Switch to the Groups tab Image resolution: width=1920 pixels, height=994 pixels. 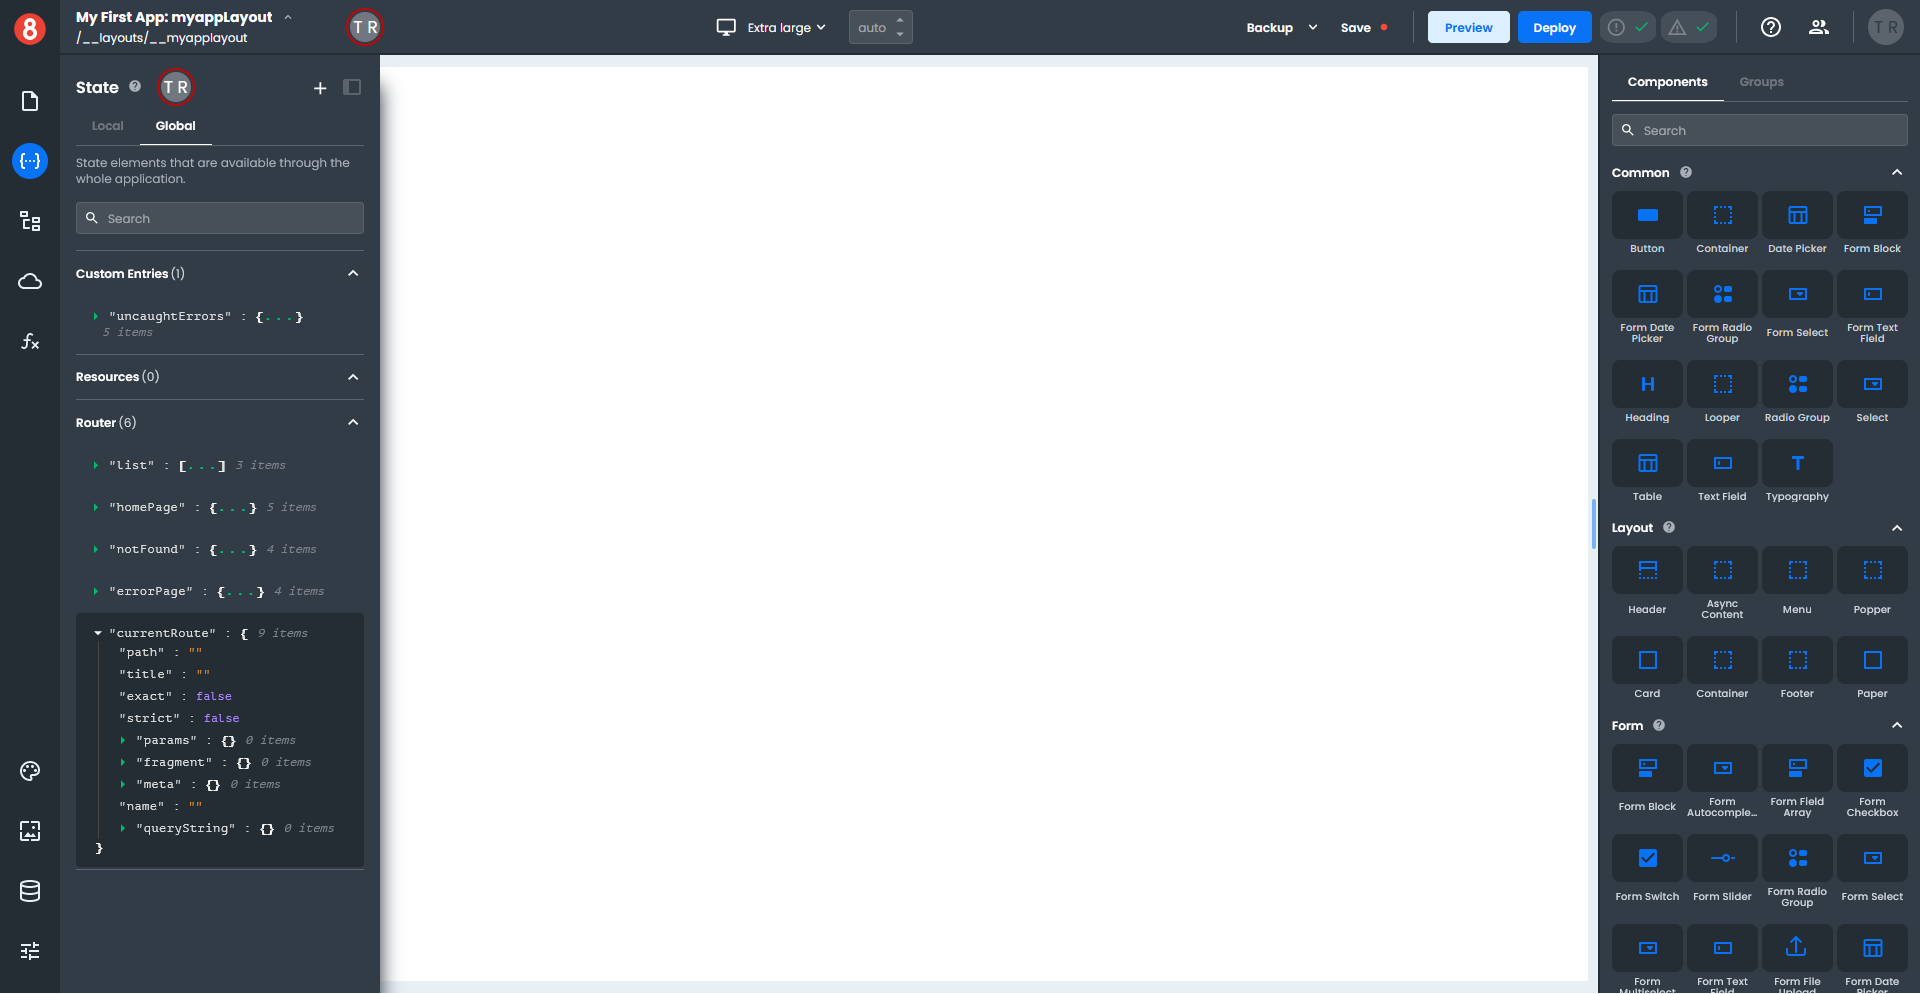click(1761, 82)
